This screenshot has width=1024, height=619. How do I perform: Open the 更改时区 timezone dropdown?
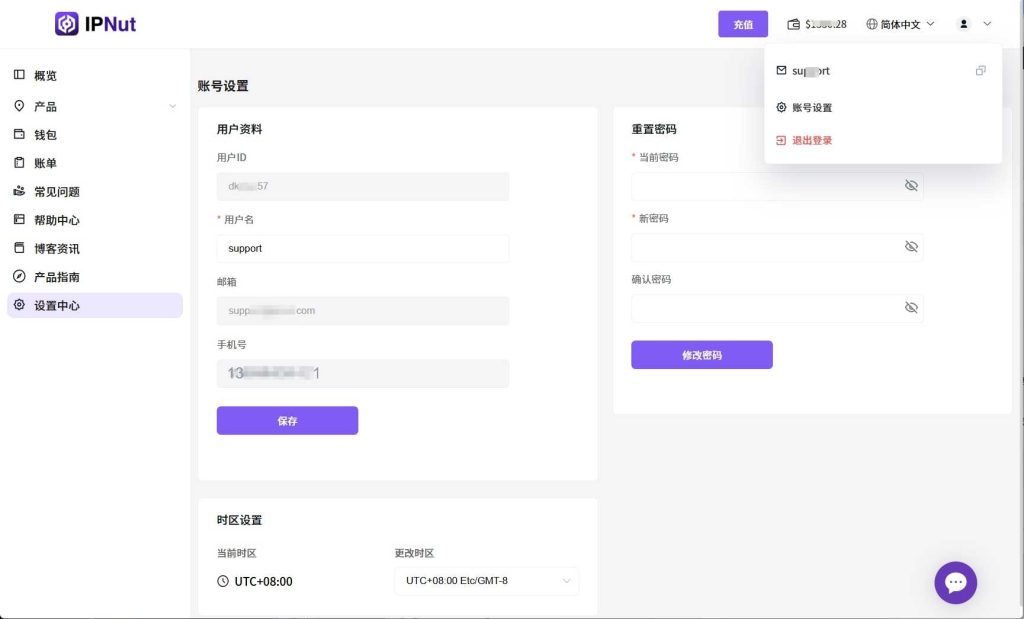pos(486,581)
